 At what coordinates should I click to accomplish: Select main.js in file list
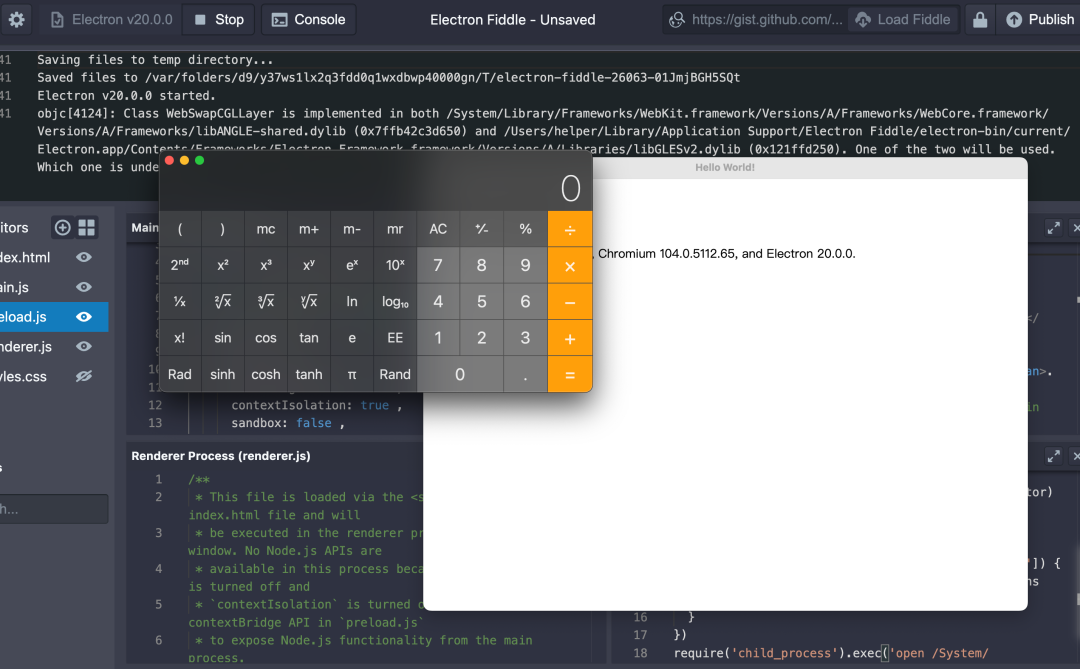(14, 287)
